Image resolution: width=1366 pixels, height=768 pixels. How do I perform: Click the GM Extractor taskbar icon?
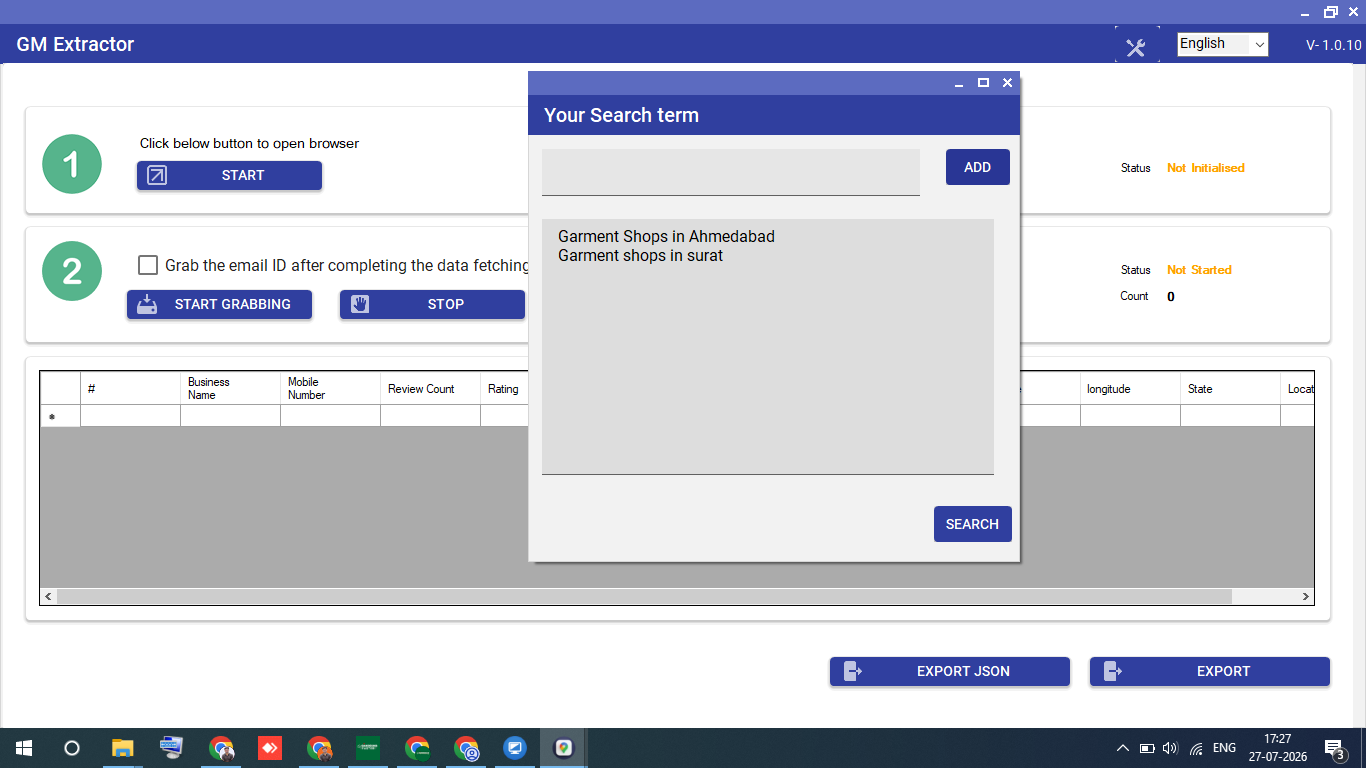coord(563,748)
